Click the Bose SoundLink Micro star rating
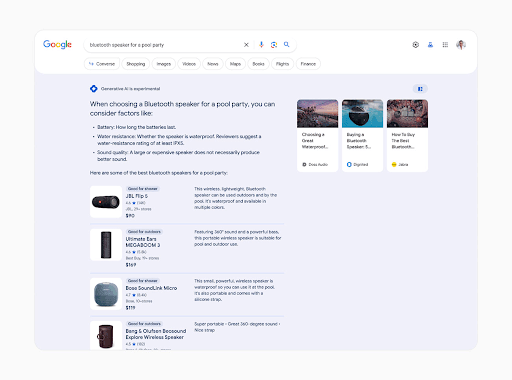 pyautogui.click(x=136, y=295)
